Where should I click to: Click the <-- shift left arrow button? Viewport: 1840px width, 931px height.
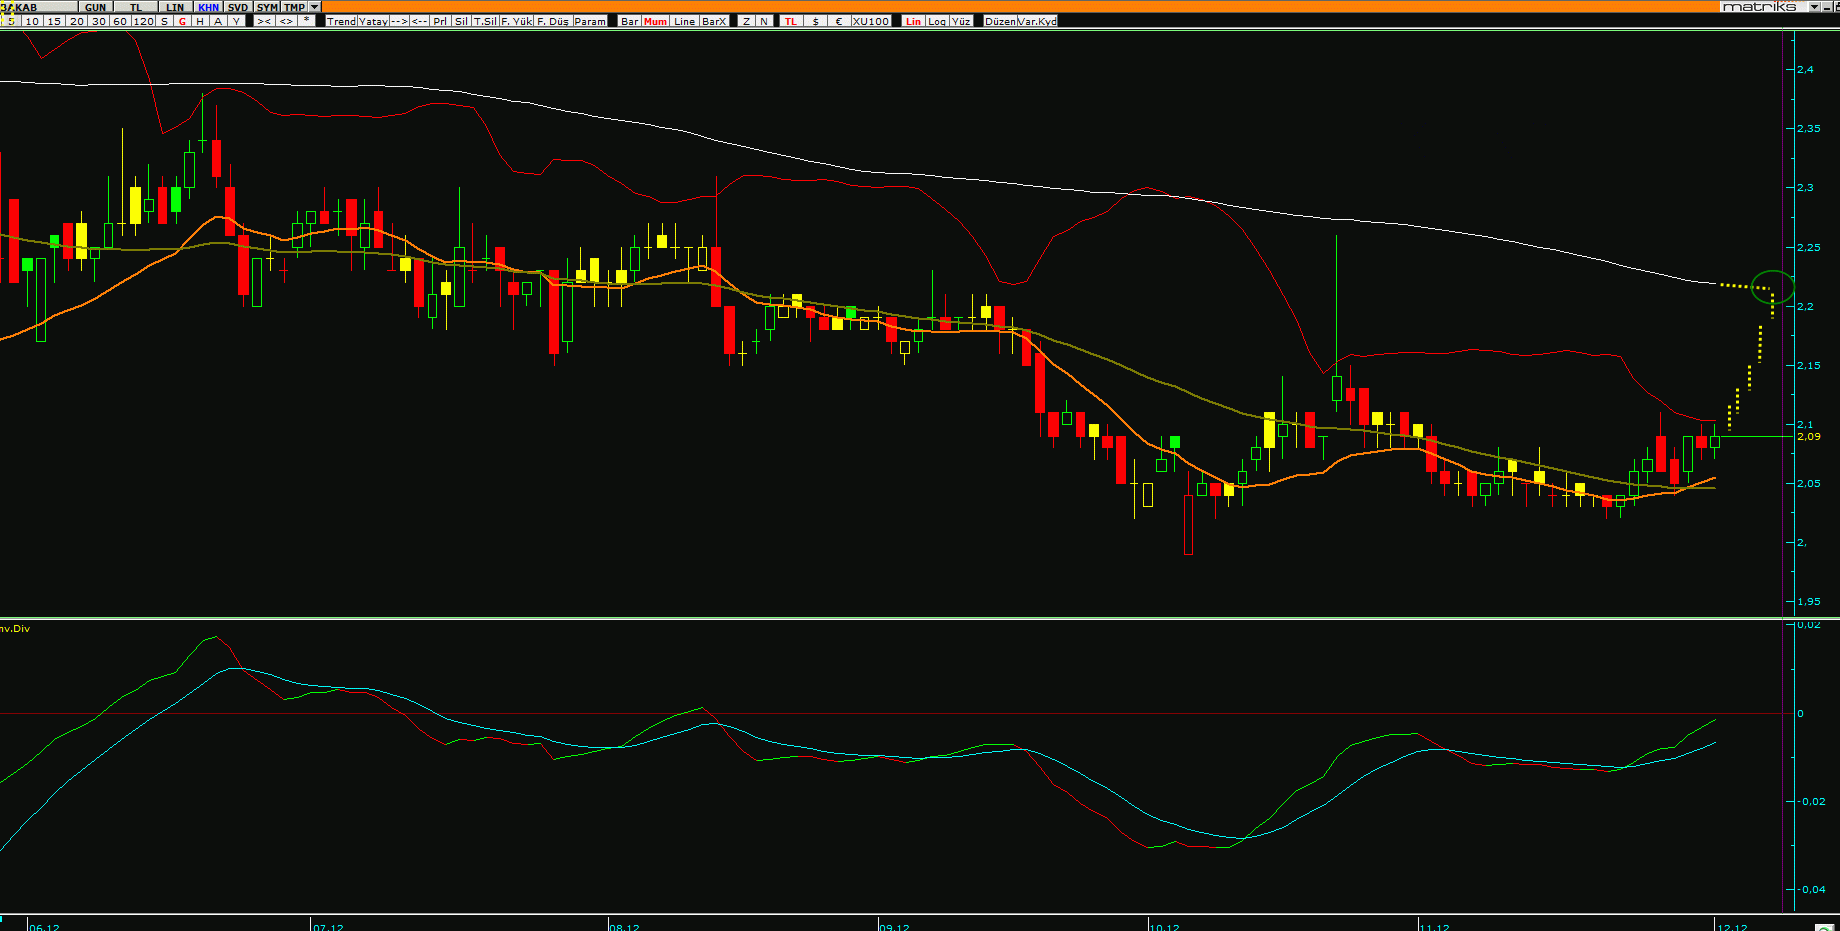click(420, 21)
